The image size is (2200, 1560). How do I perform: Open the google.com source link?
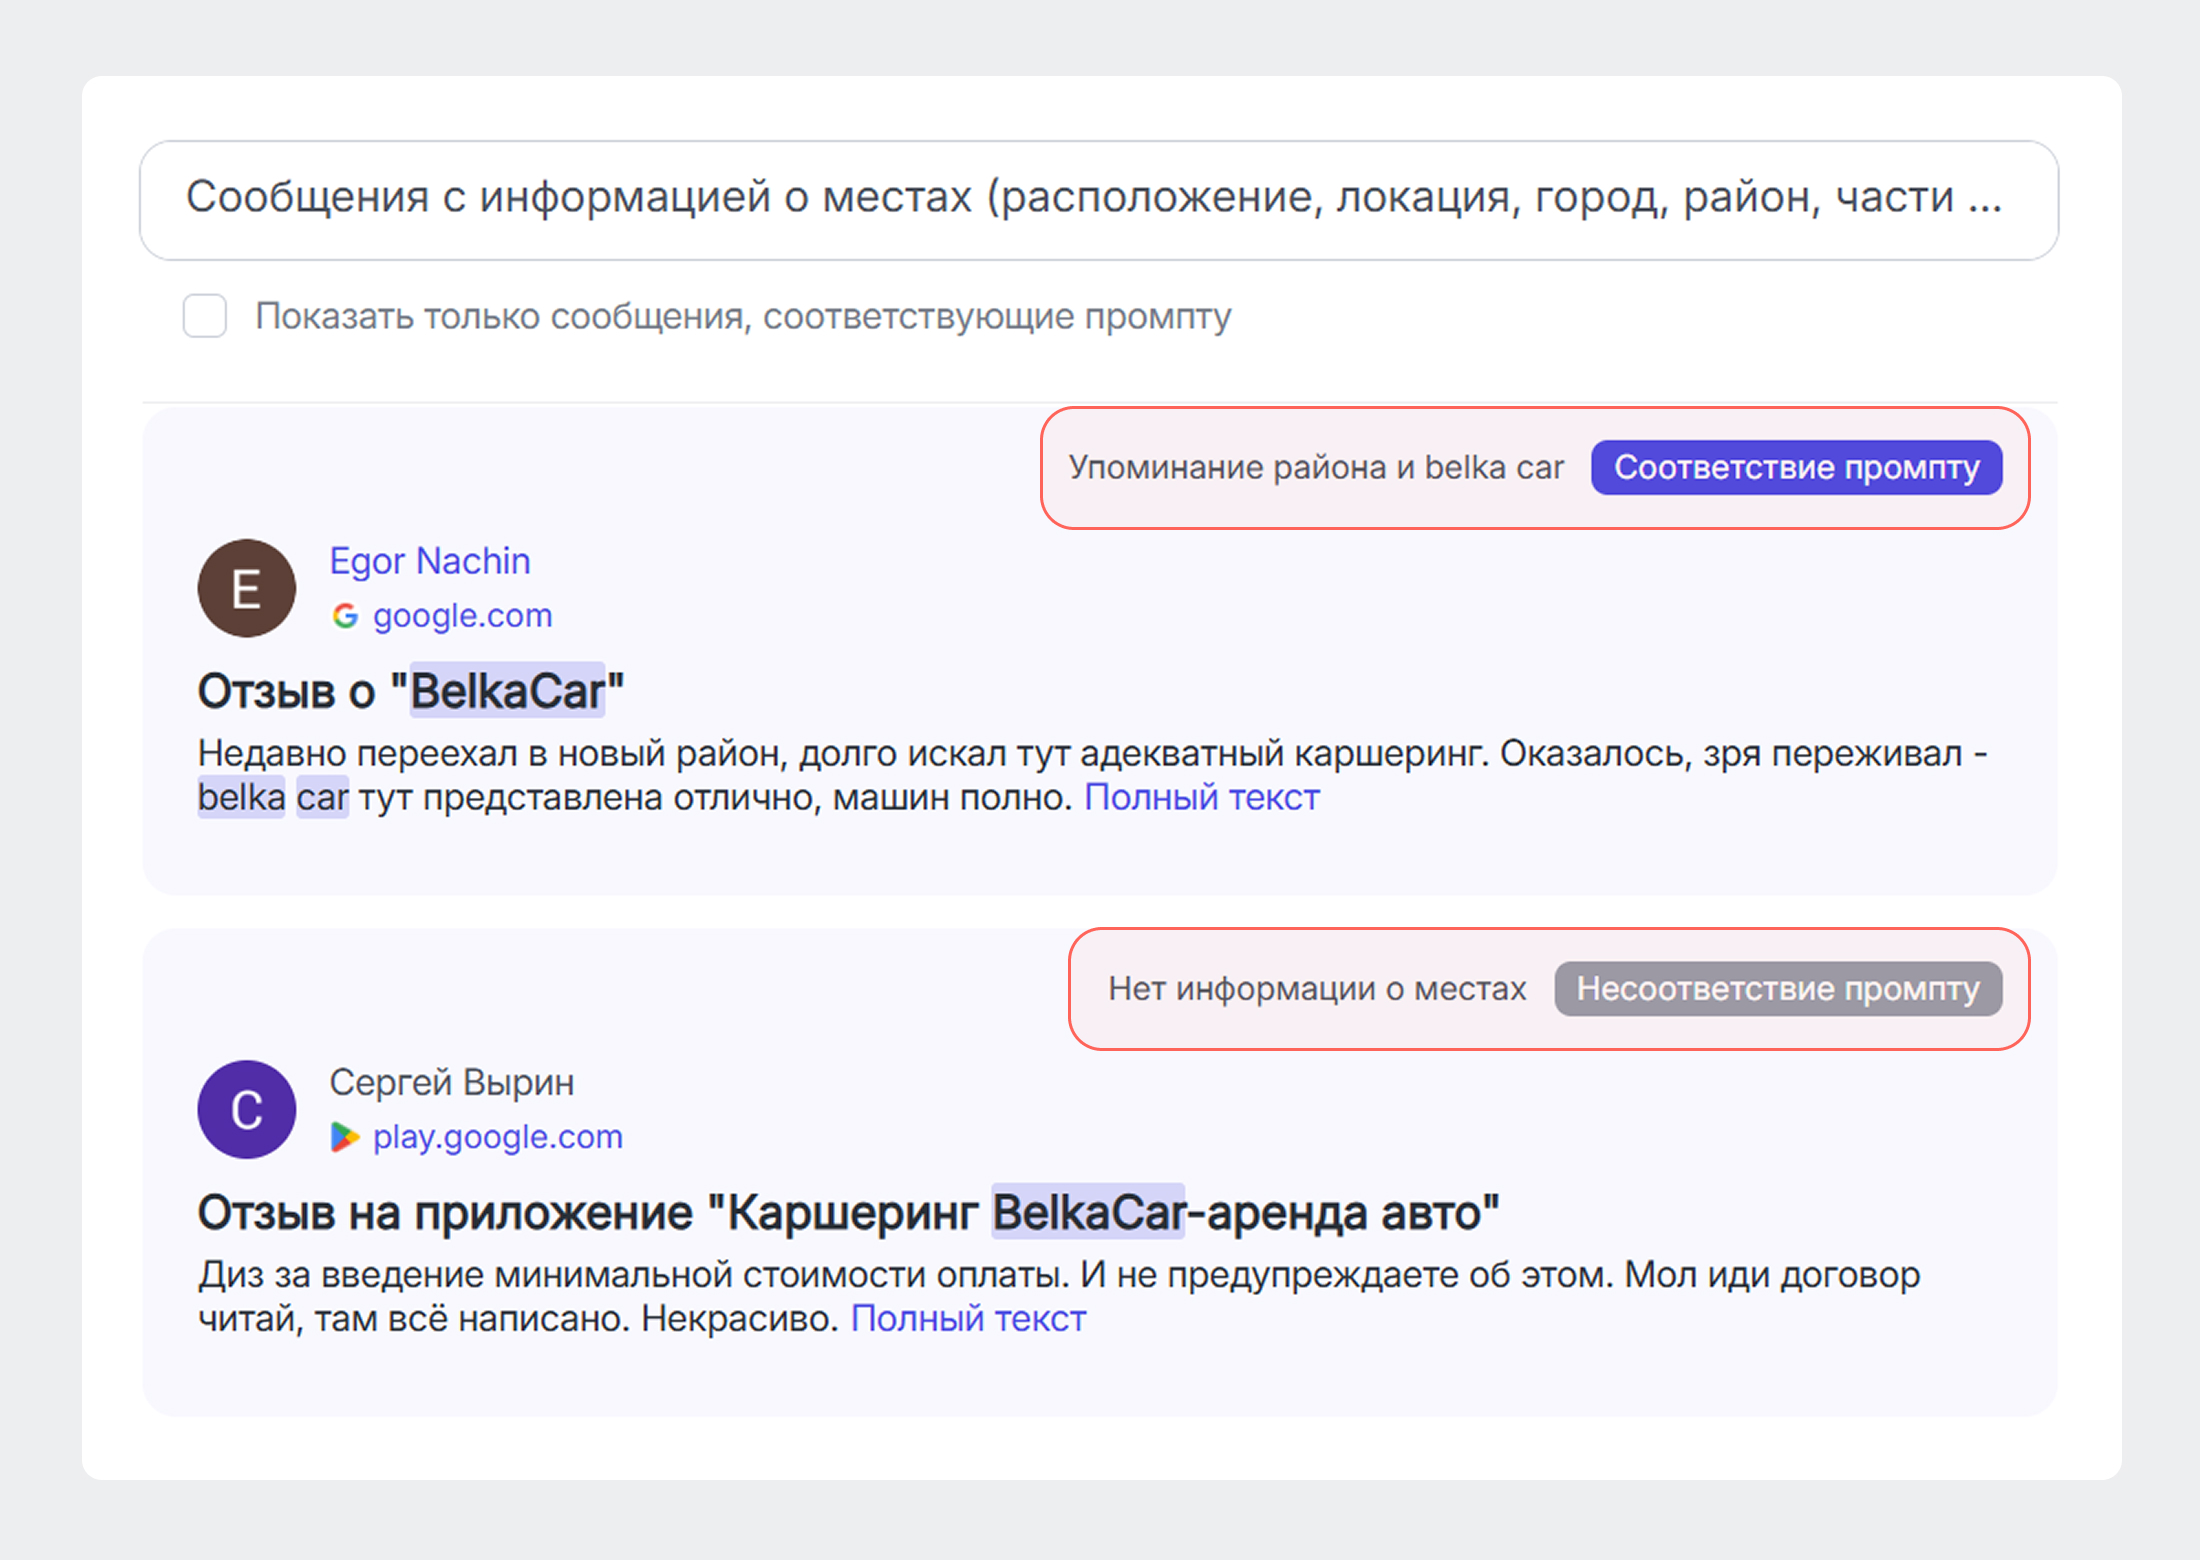462,615
